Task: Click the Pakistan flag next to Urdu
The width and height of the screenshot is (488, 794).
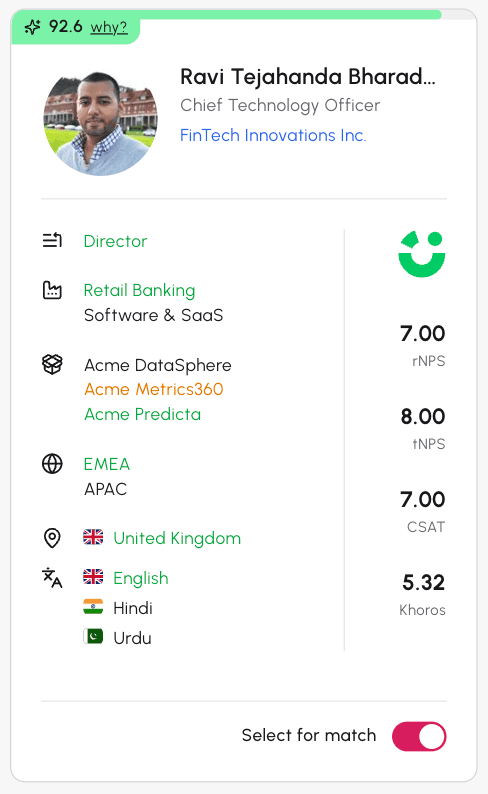Action: (93, 637)
